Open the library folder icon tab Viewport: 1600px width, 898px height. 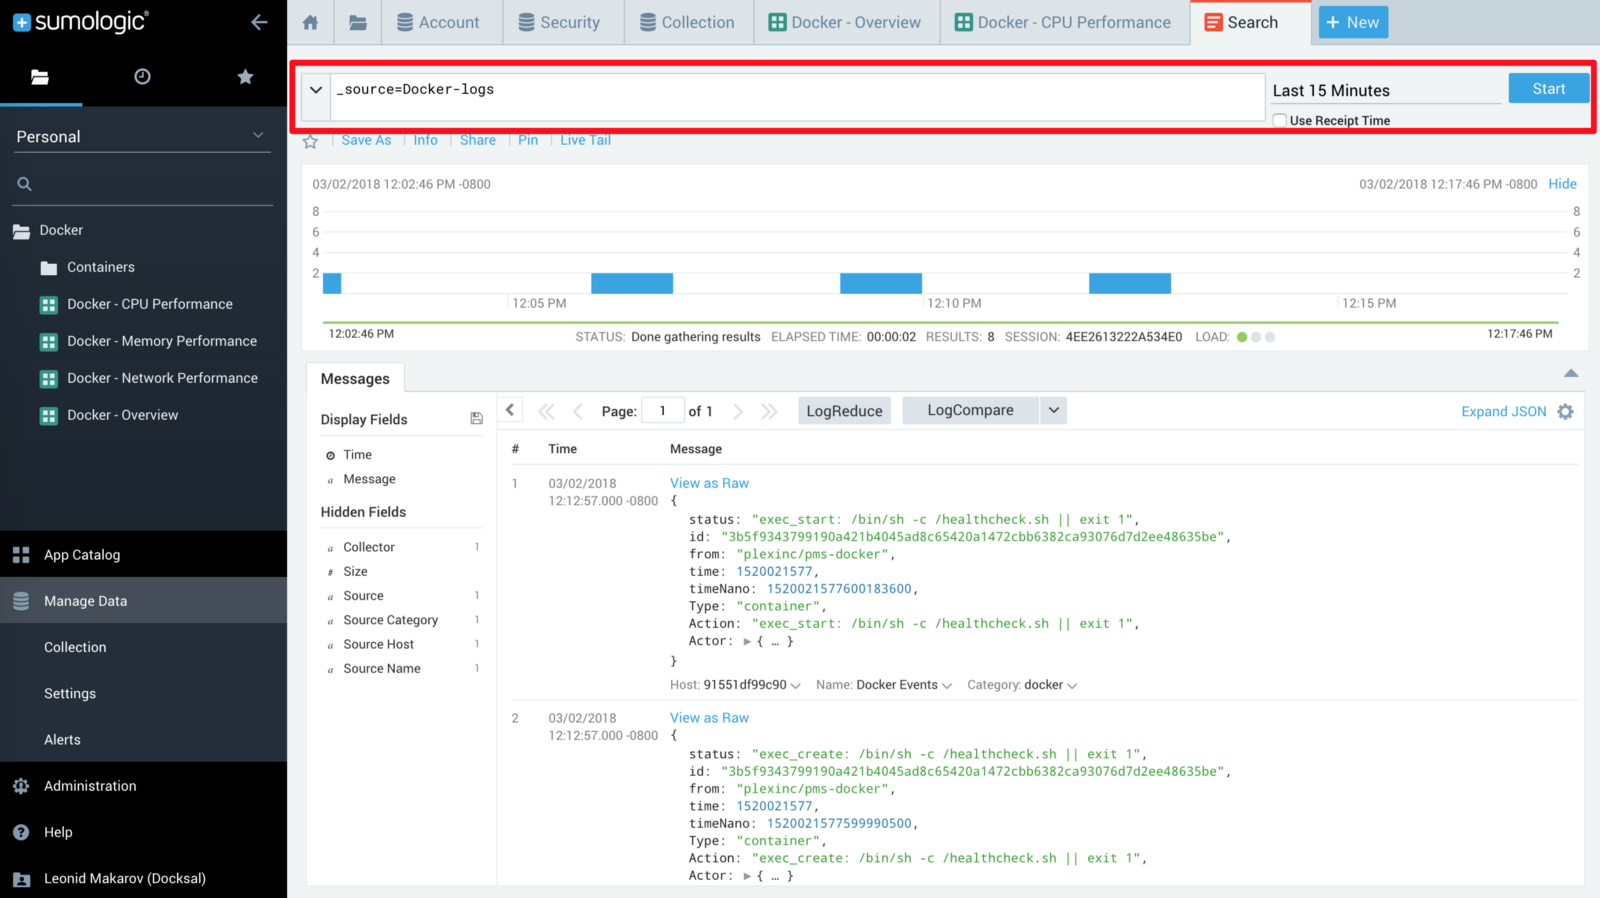[357, 22]
